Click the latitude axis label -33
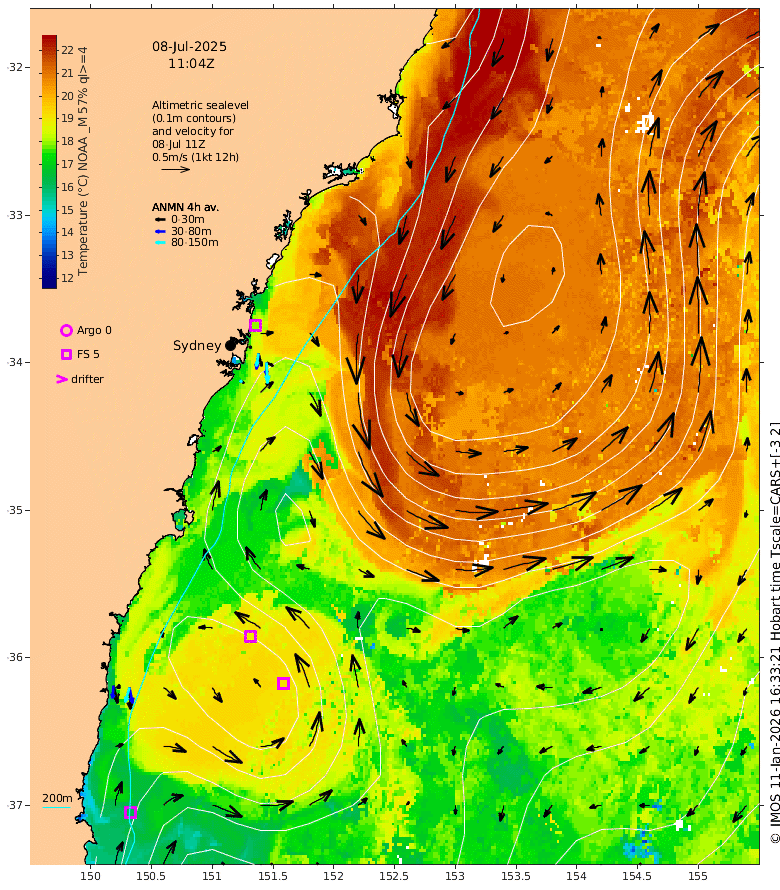 (15, 215)
